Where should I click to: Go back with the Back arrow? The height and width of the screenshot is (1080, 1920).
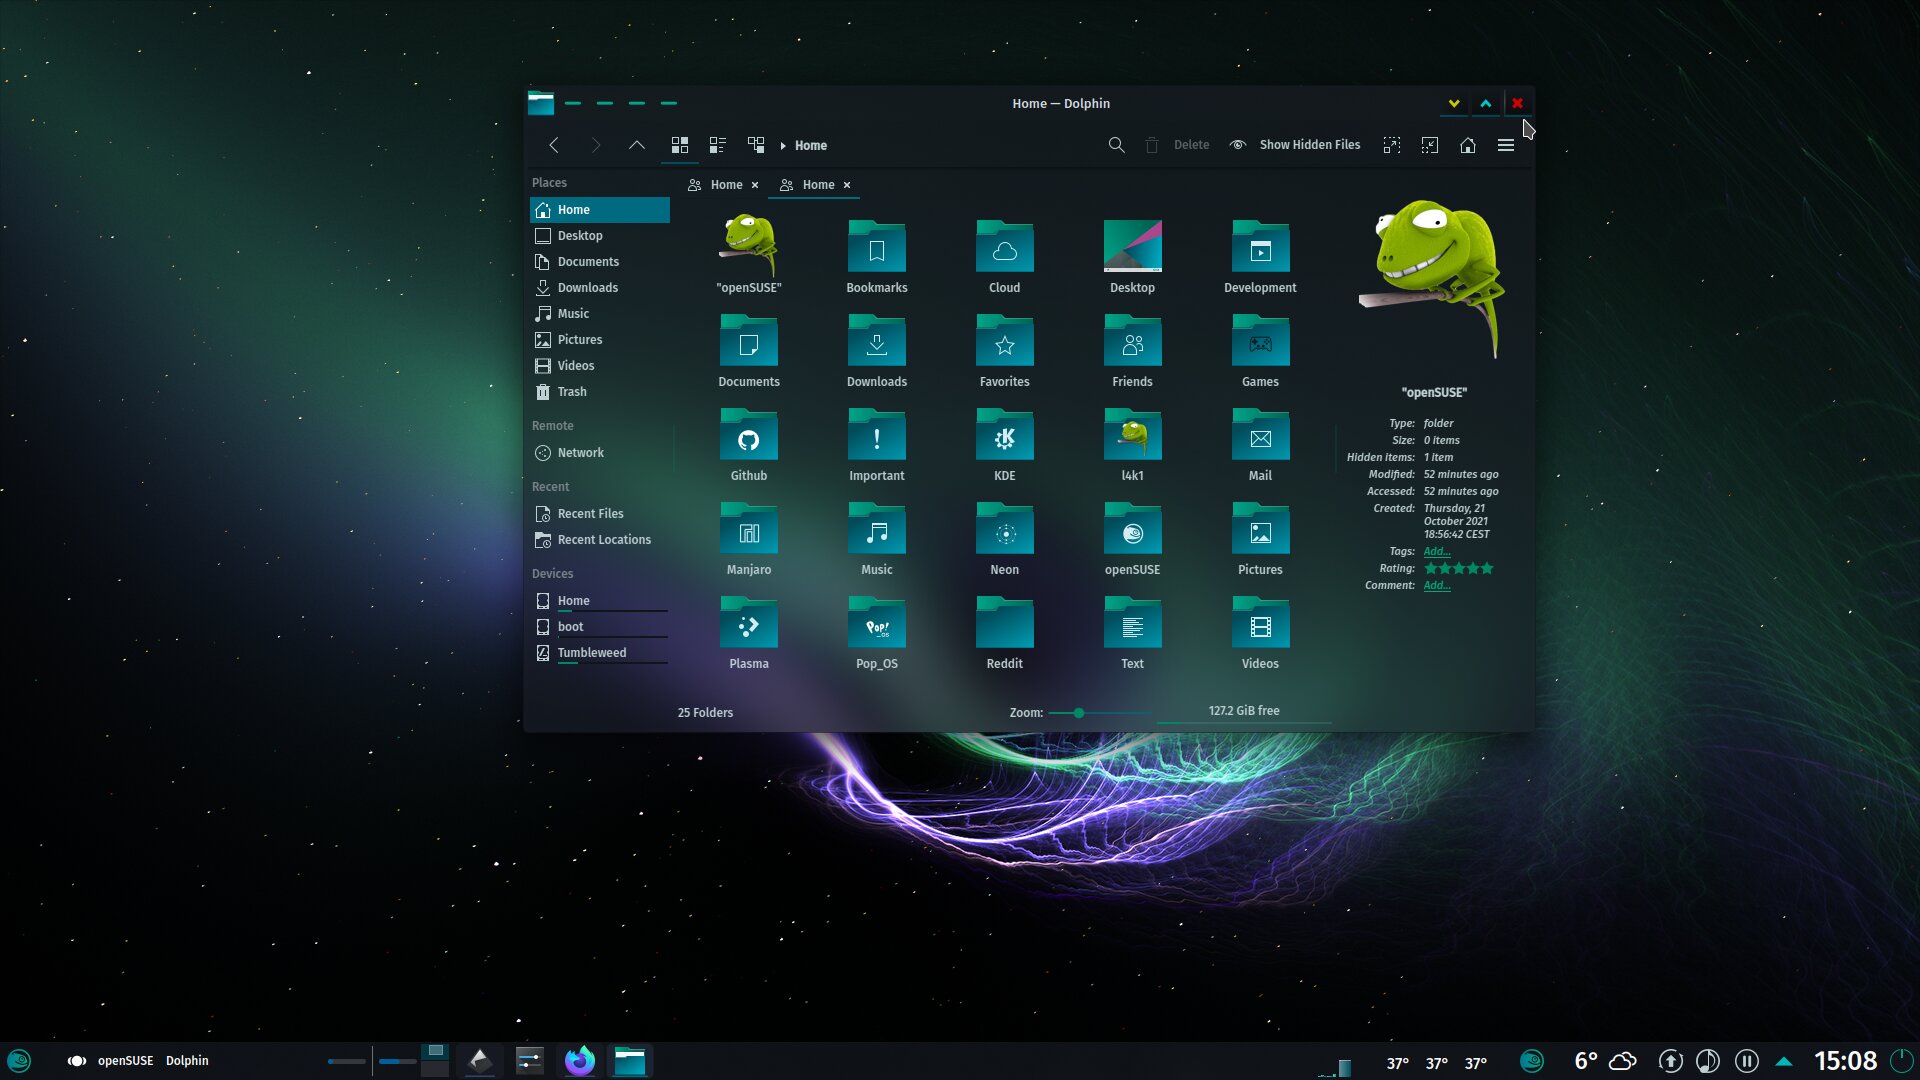point(554,145)
